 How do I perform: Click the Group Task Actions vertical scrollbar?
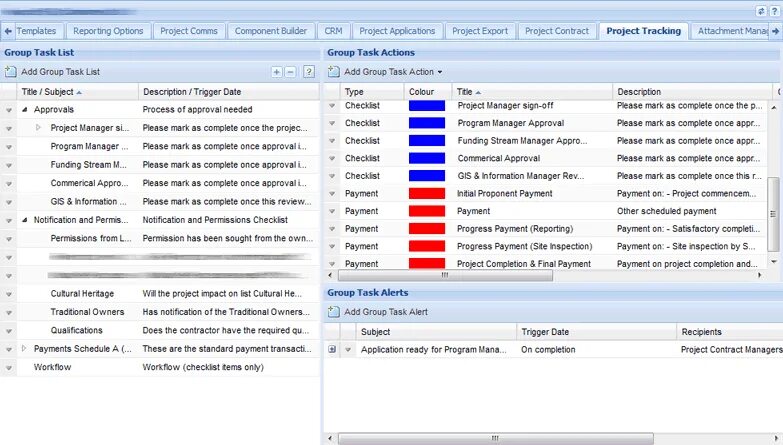click(773, 214)
